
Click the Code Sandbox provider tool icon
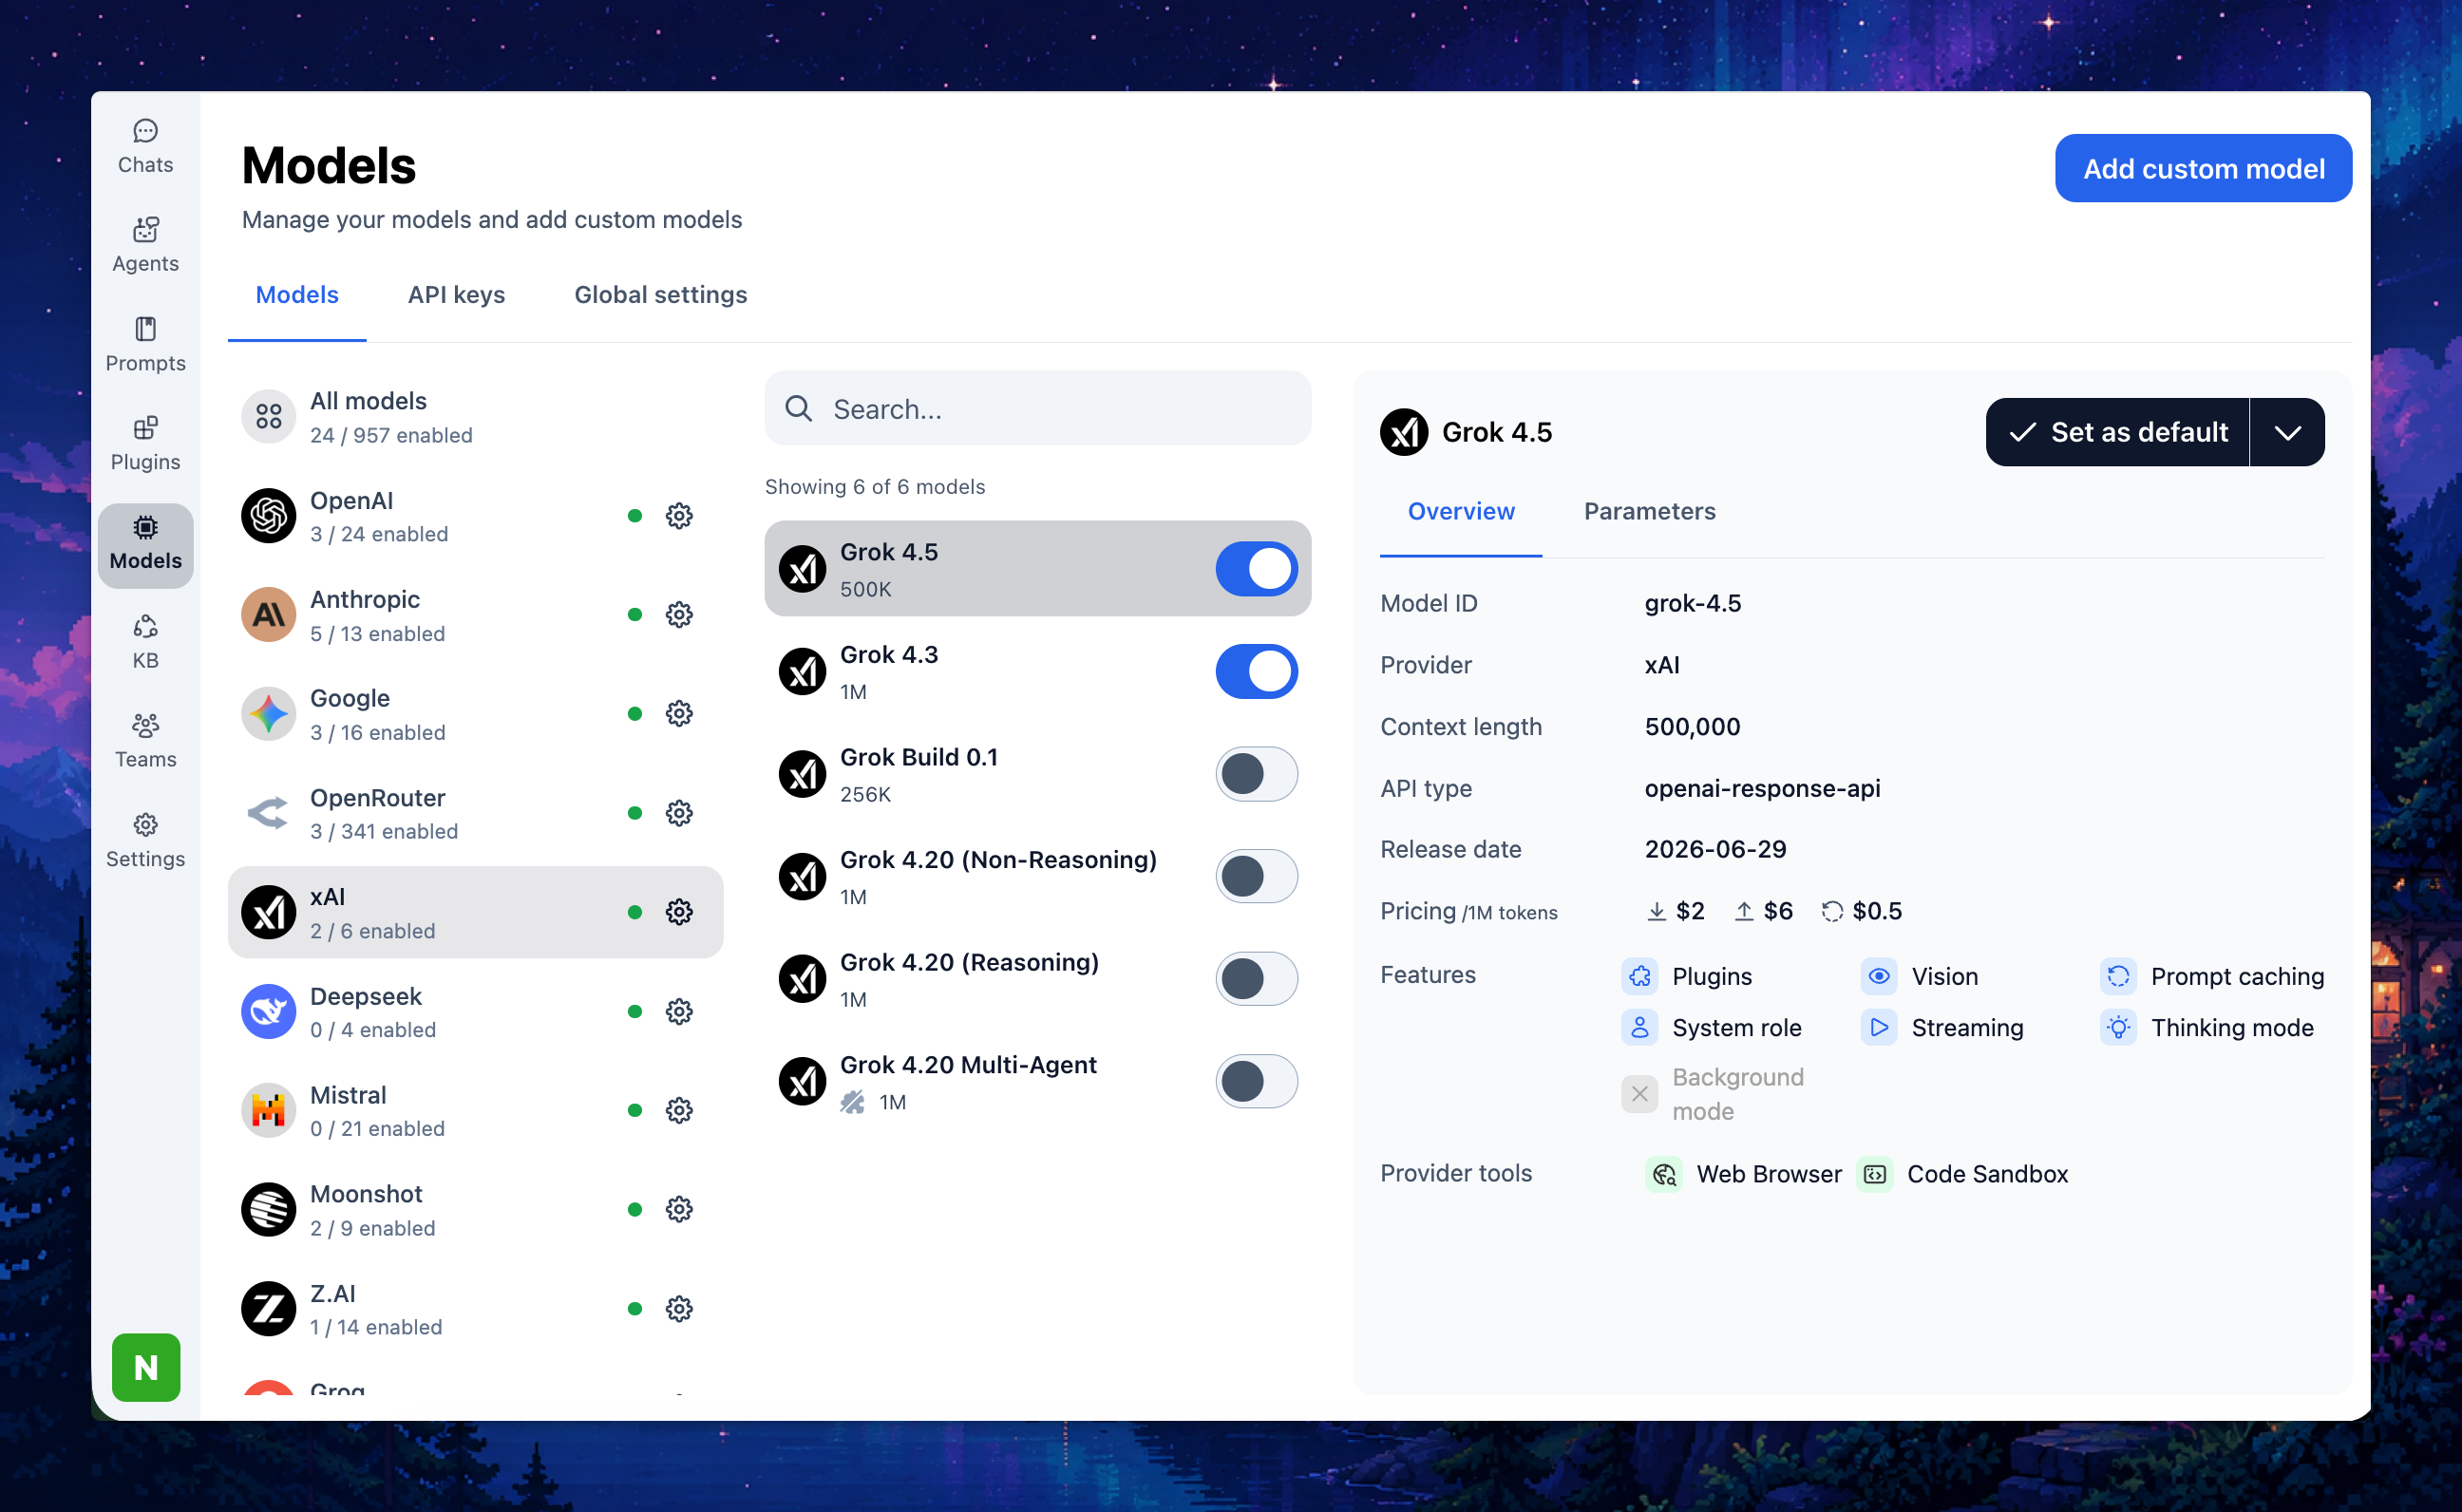[x=1875, y=1174]
